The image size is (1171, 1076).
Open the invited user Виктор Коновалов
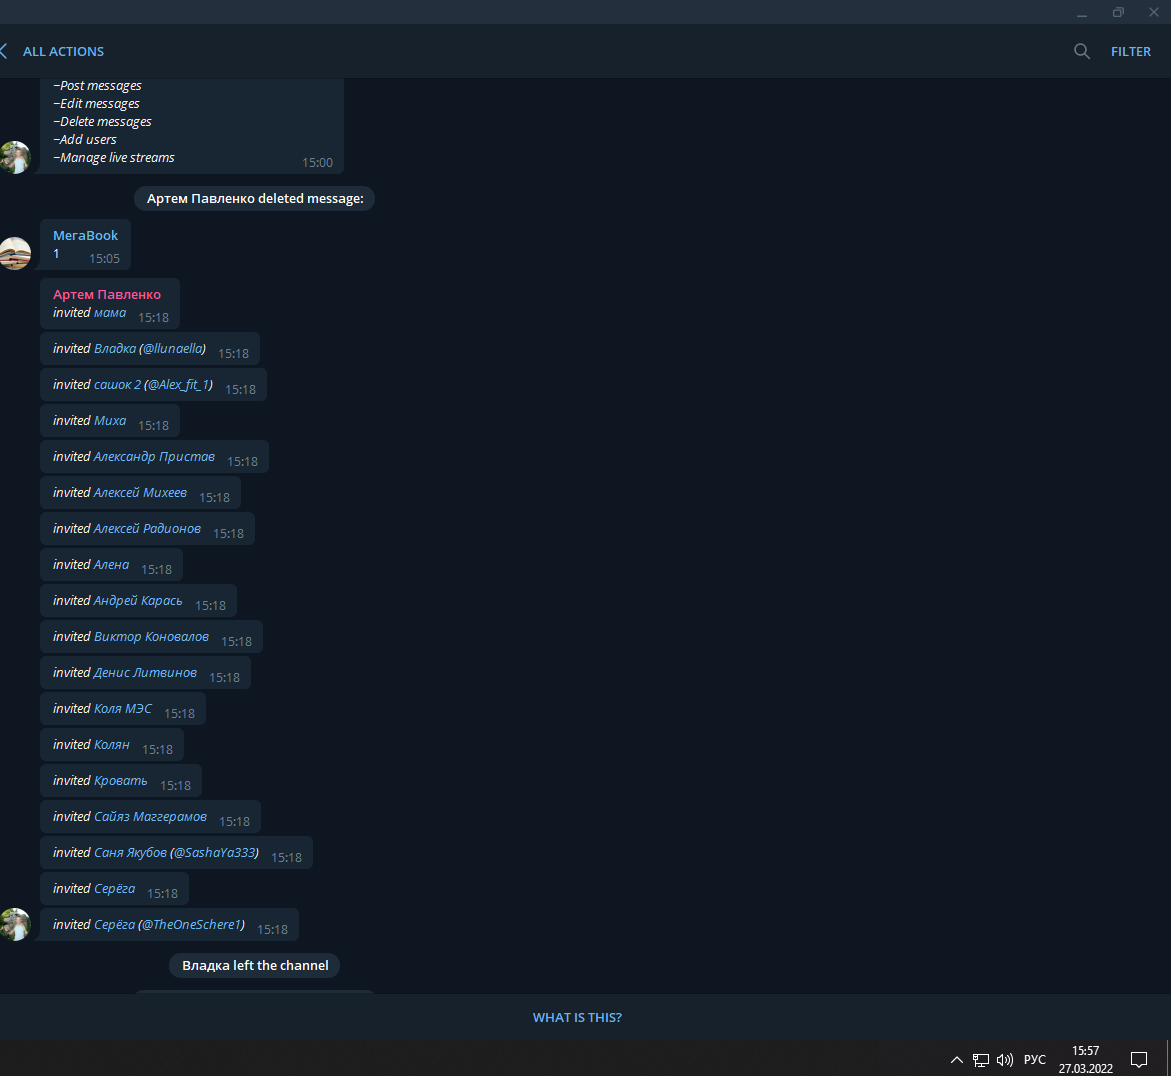tap(152, 636)
